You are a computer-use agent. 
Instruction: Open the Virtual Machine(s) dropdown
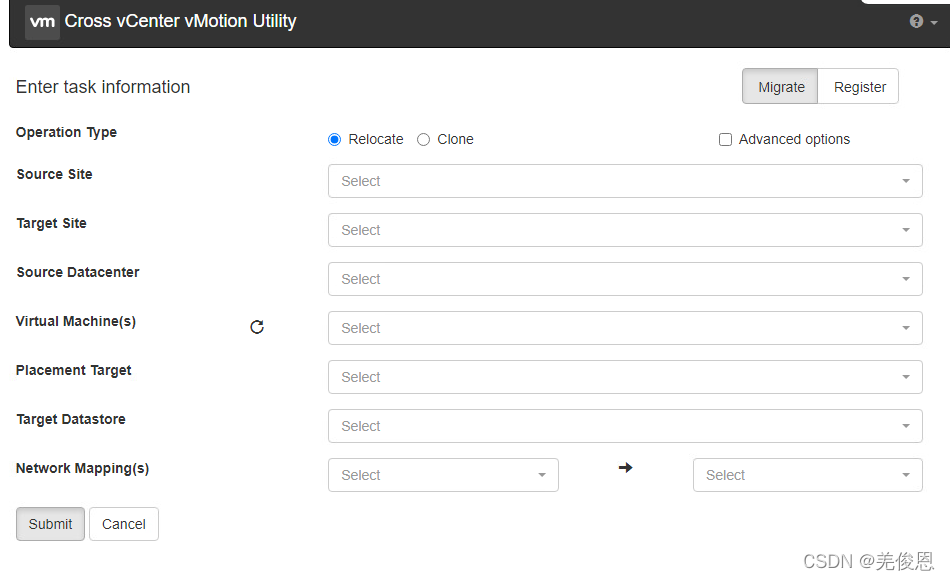625,328
